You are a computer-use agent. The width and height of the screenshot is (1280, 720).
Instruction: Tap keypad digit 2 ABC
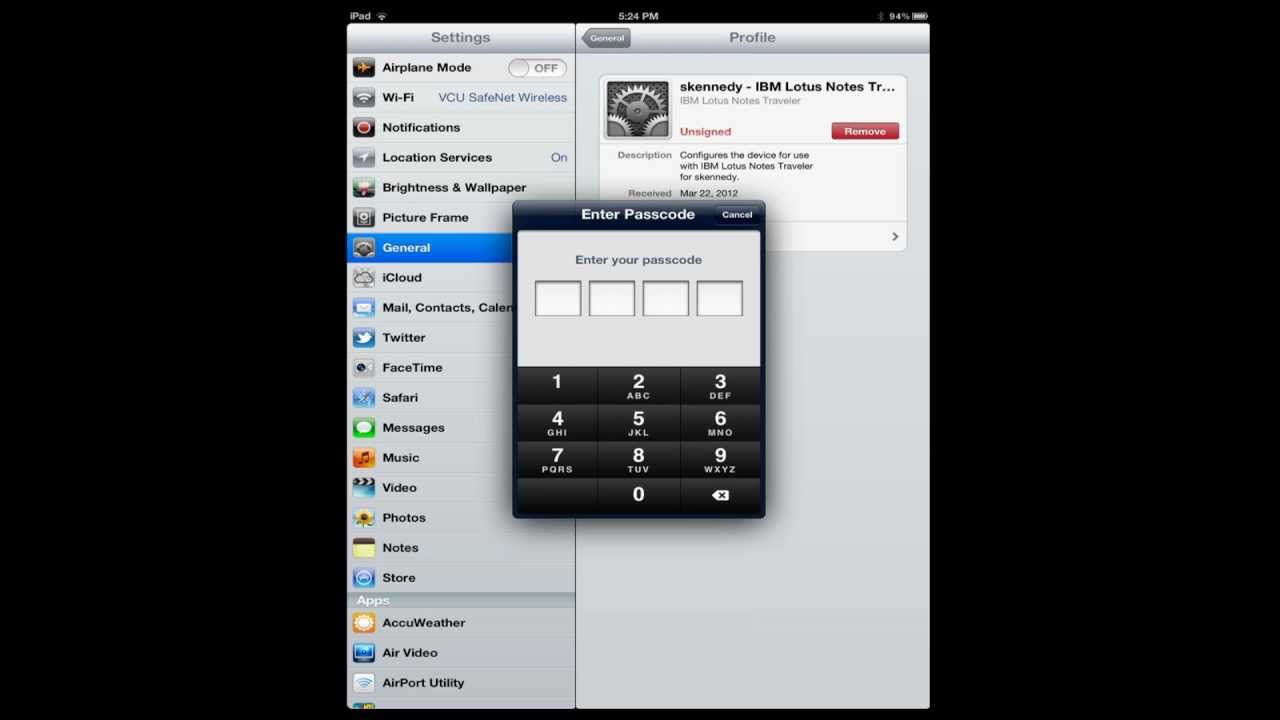[639, 386]
